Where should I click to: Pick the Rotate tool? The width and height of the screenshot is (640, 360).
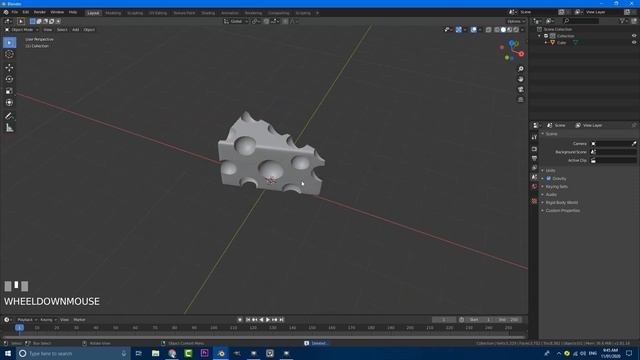coord(9,79)
